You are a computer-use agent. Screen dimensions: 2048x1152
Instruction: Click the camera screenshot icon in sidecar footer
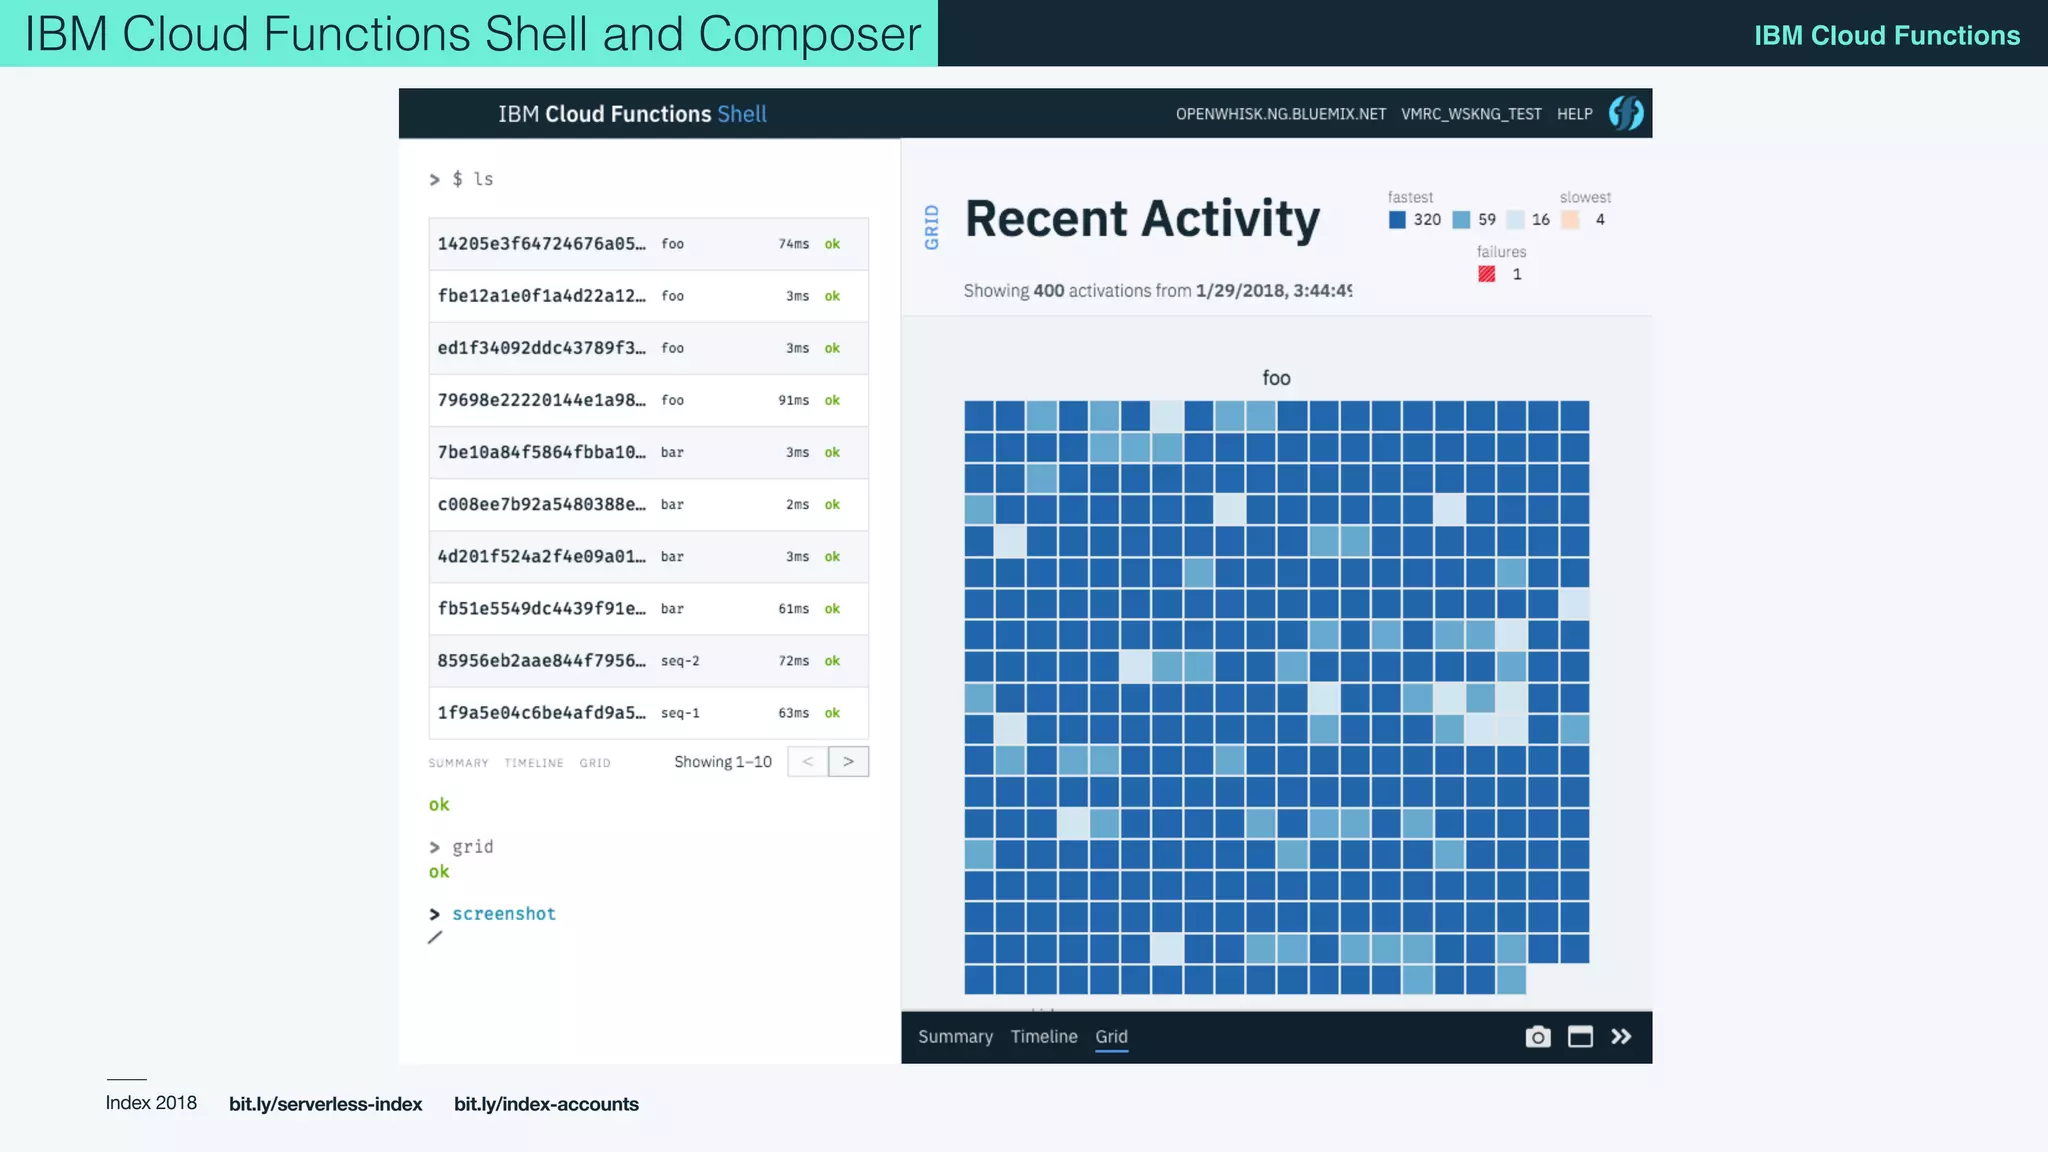coord(1538,1037)
